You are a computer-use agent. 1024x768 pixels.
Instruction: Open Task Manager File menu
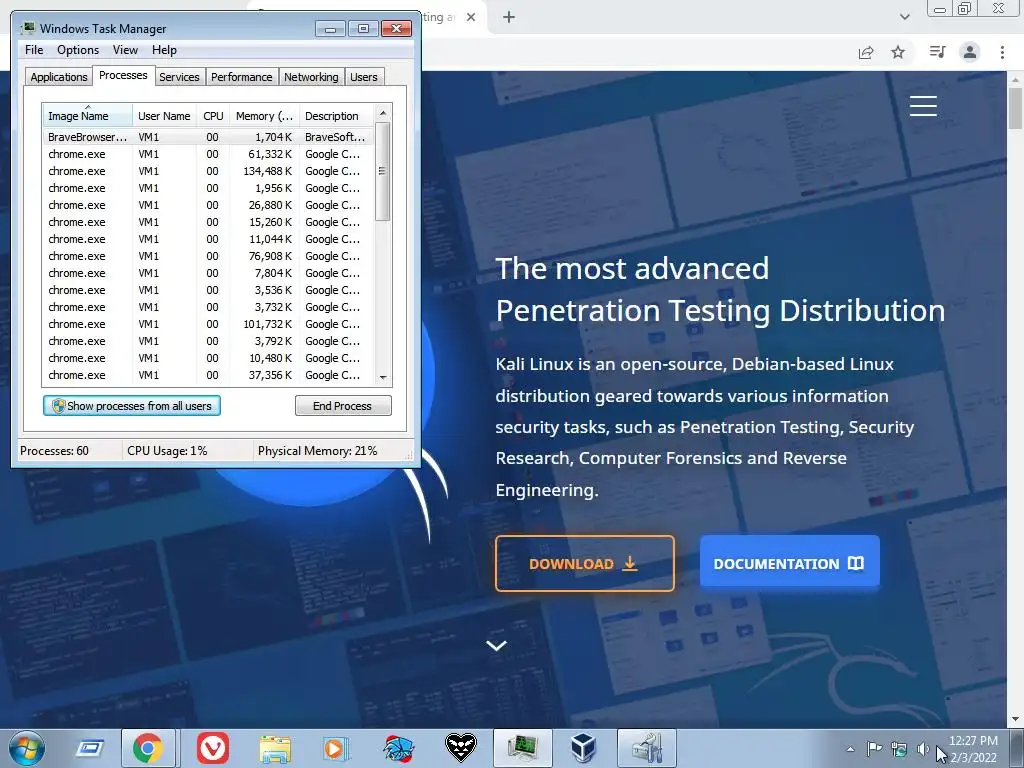(x=34, y=50)
